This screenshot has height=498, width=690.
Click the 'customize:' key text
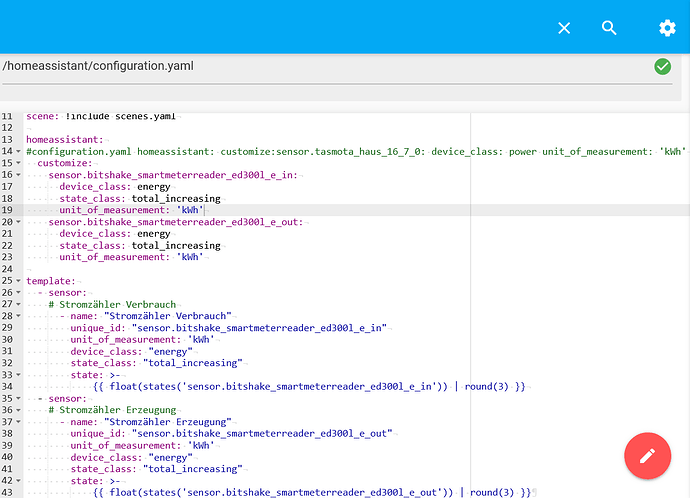pyautogui.click(x=65, y=163)
